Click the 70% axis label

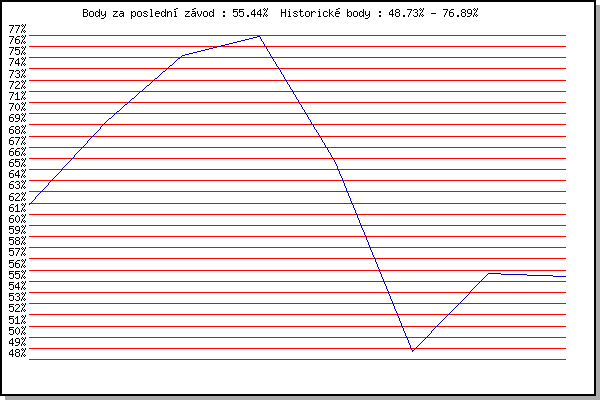[x=17, y=106]
